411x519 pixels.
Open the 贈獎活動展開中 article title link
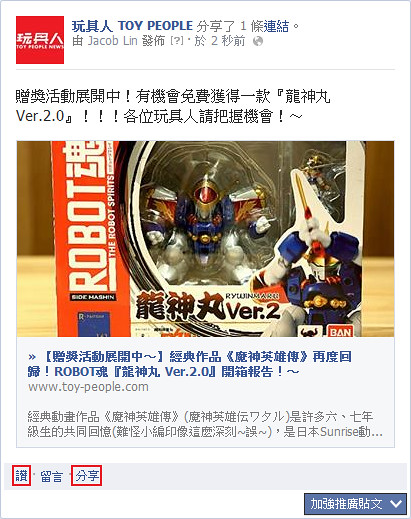click(x=189, y=364)
